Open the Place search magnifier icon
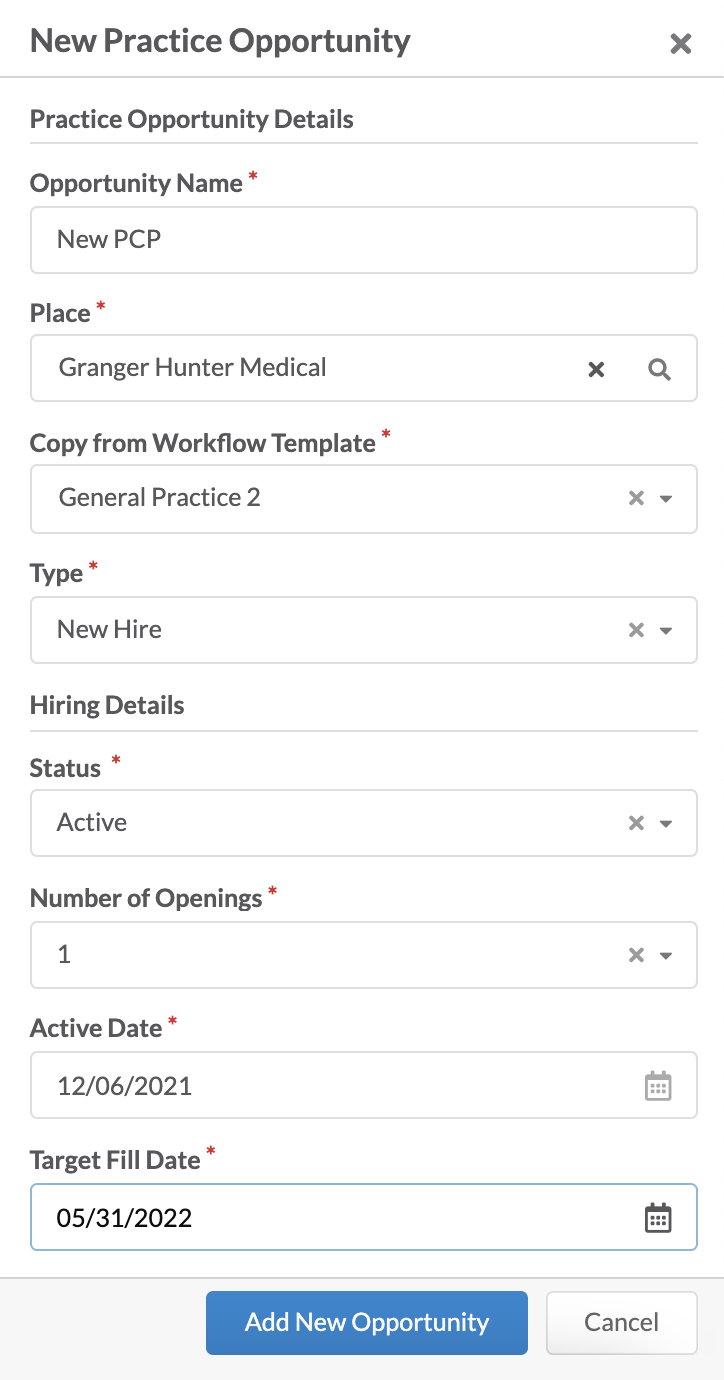 [659, 369]
